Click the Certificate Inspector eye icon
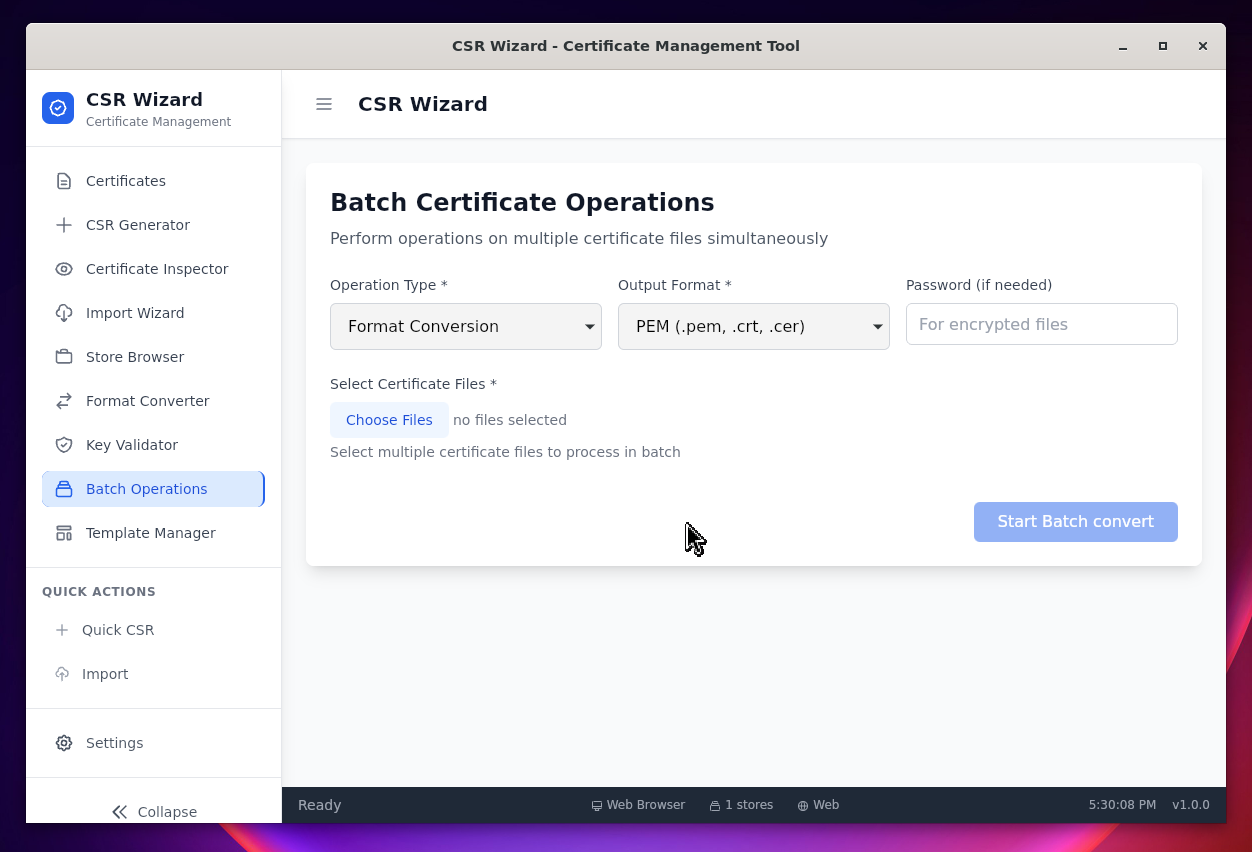Image resolution: width=1252 pixels, height=852 pixels. (64, 269)
